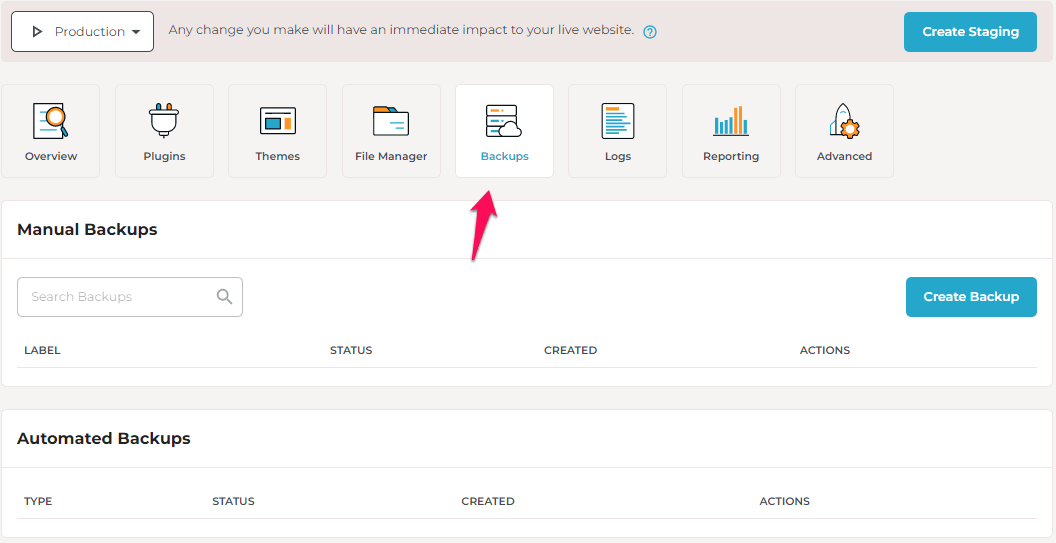
Task: Click the help question mark icon
Action: coord(650,32)
